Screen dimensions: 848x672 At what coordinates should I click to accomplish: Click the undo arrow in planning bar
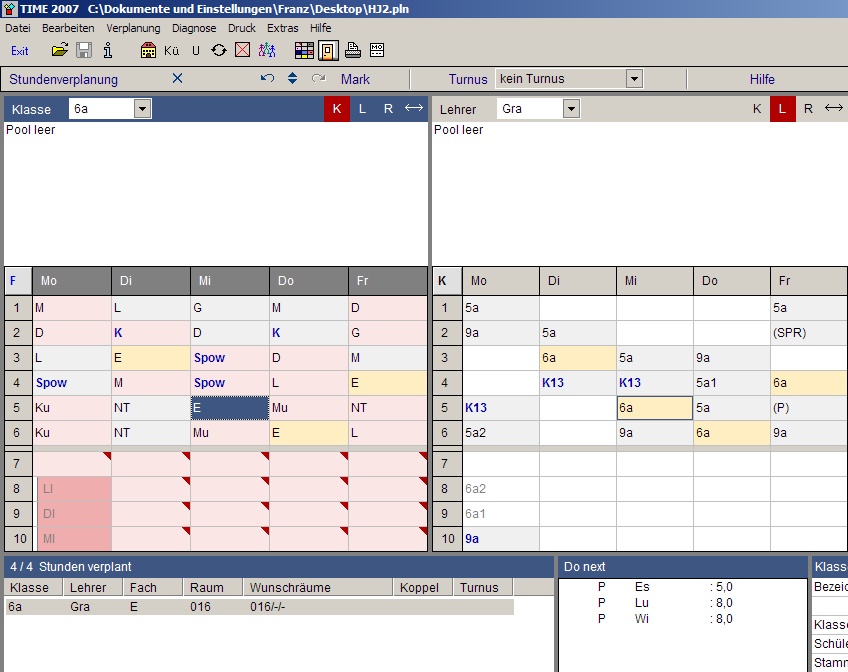266,79
